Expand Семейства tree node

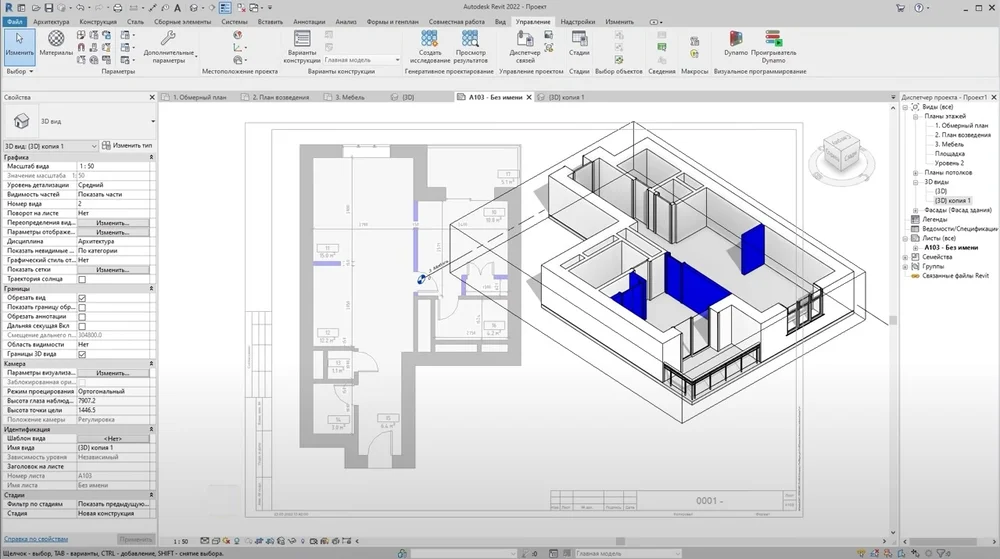(906, 257)
